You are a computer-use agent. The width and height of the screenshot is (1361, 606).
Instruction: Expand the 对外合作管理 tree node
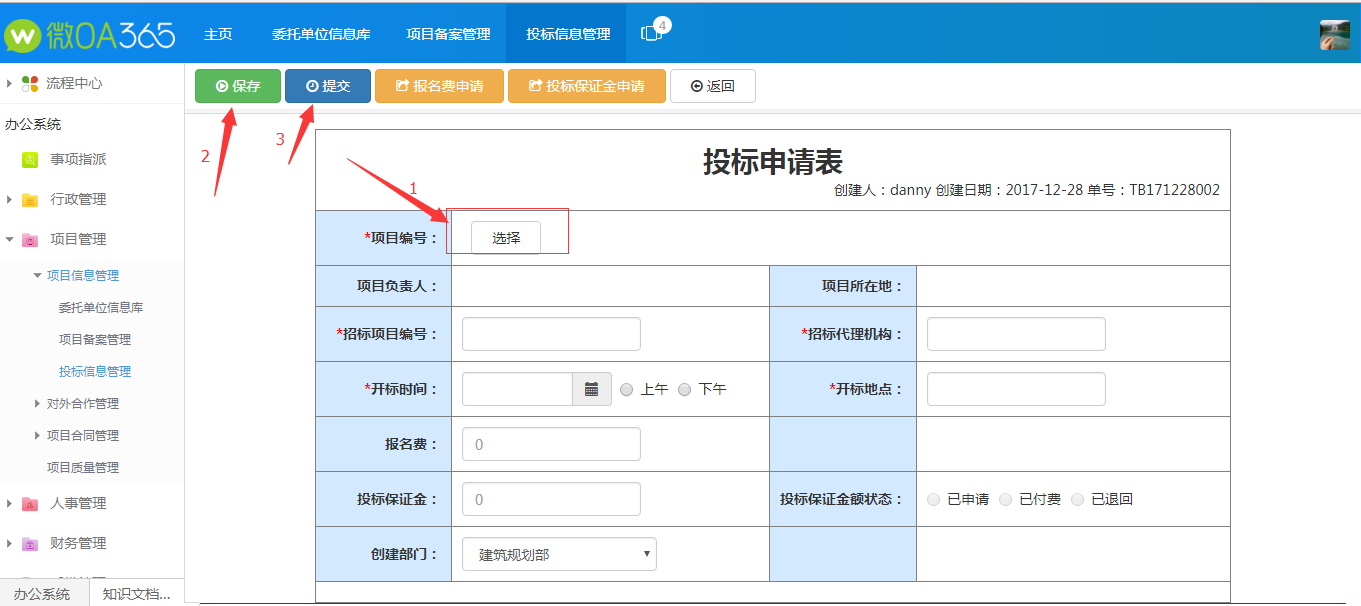(38, 404)
